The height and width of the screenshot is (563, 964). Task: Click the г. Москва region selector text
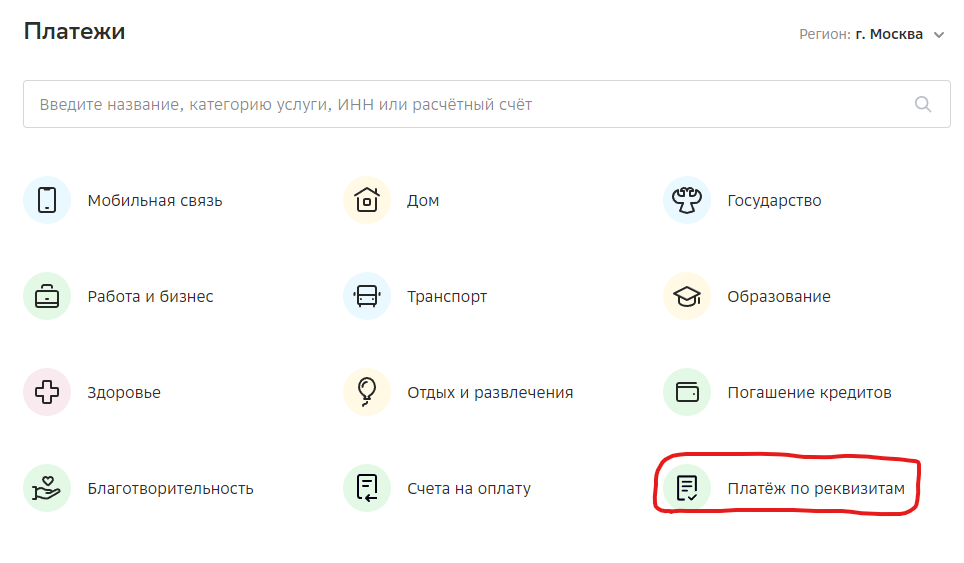tap(889, 34)
